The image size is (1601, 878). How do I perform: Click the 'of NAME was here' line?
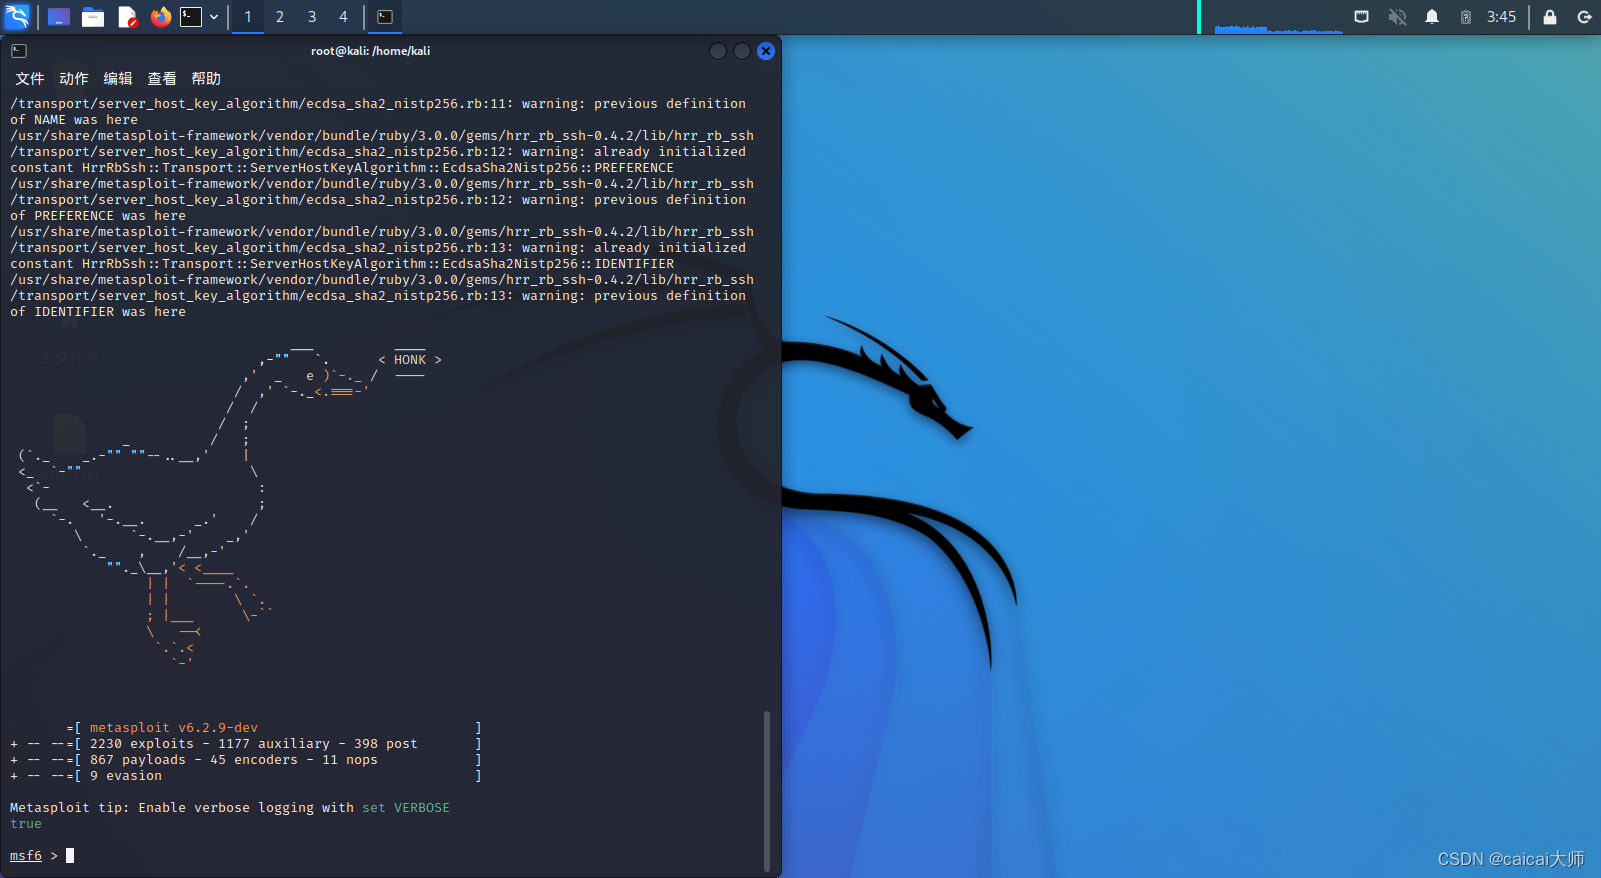[x=74, y=120]
